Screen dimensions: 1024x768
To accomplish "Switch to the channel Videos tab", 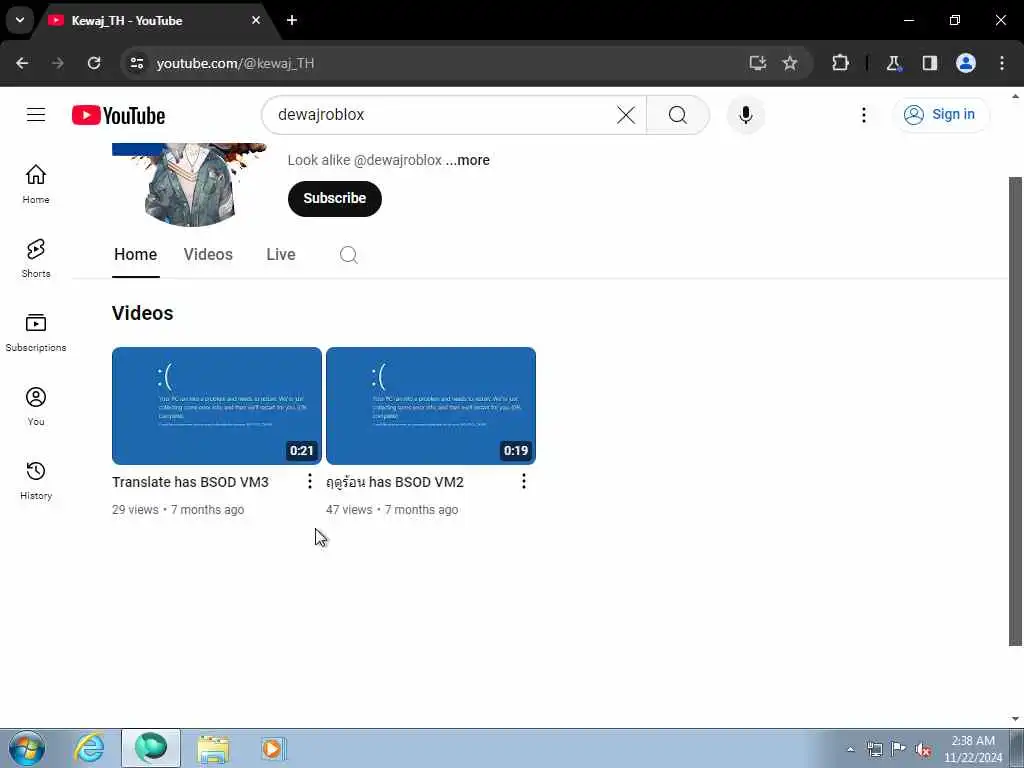I will click(x=208, y=254).
